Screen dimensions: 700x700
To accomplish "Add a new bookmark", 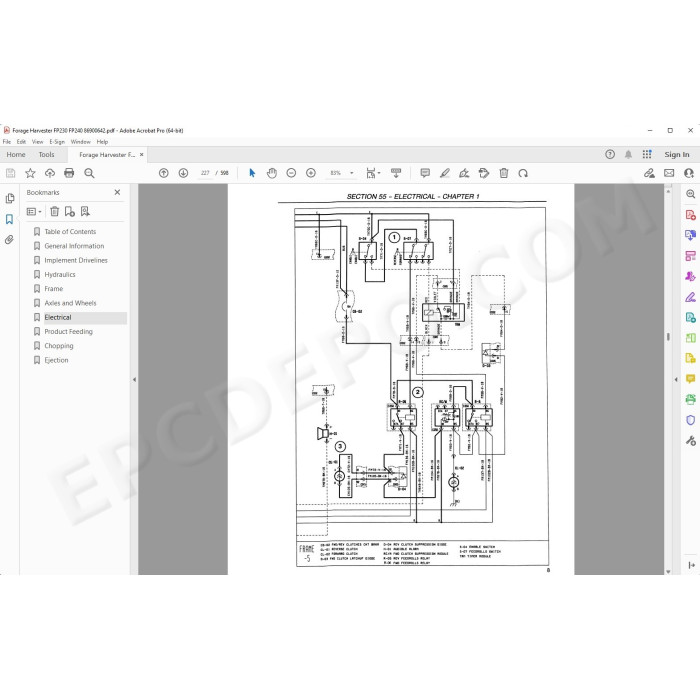I will (70, 212).
